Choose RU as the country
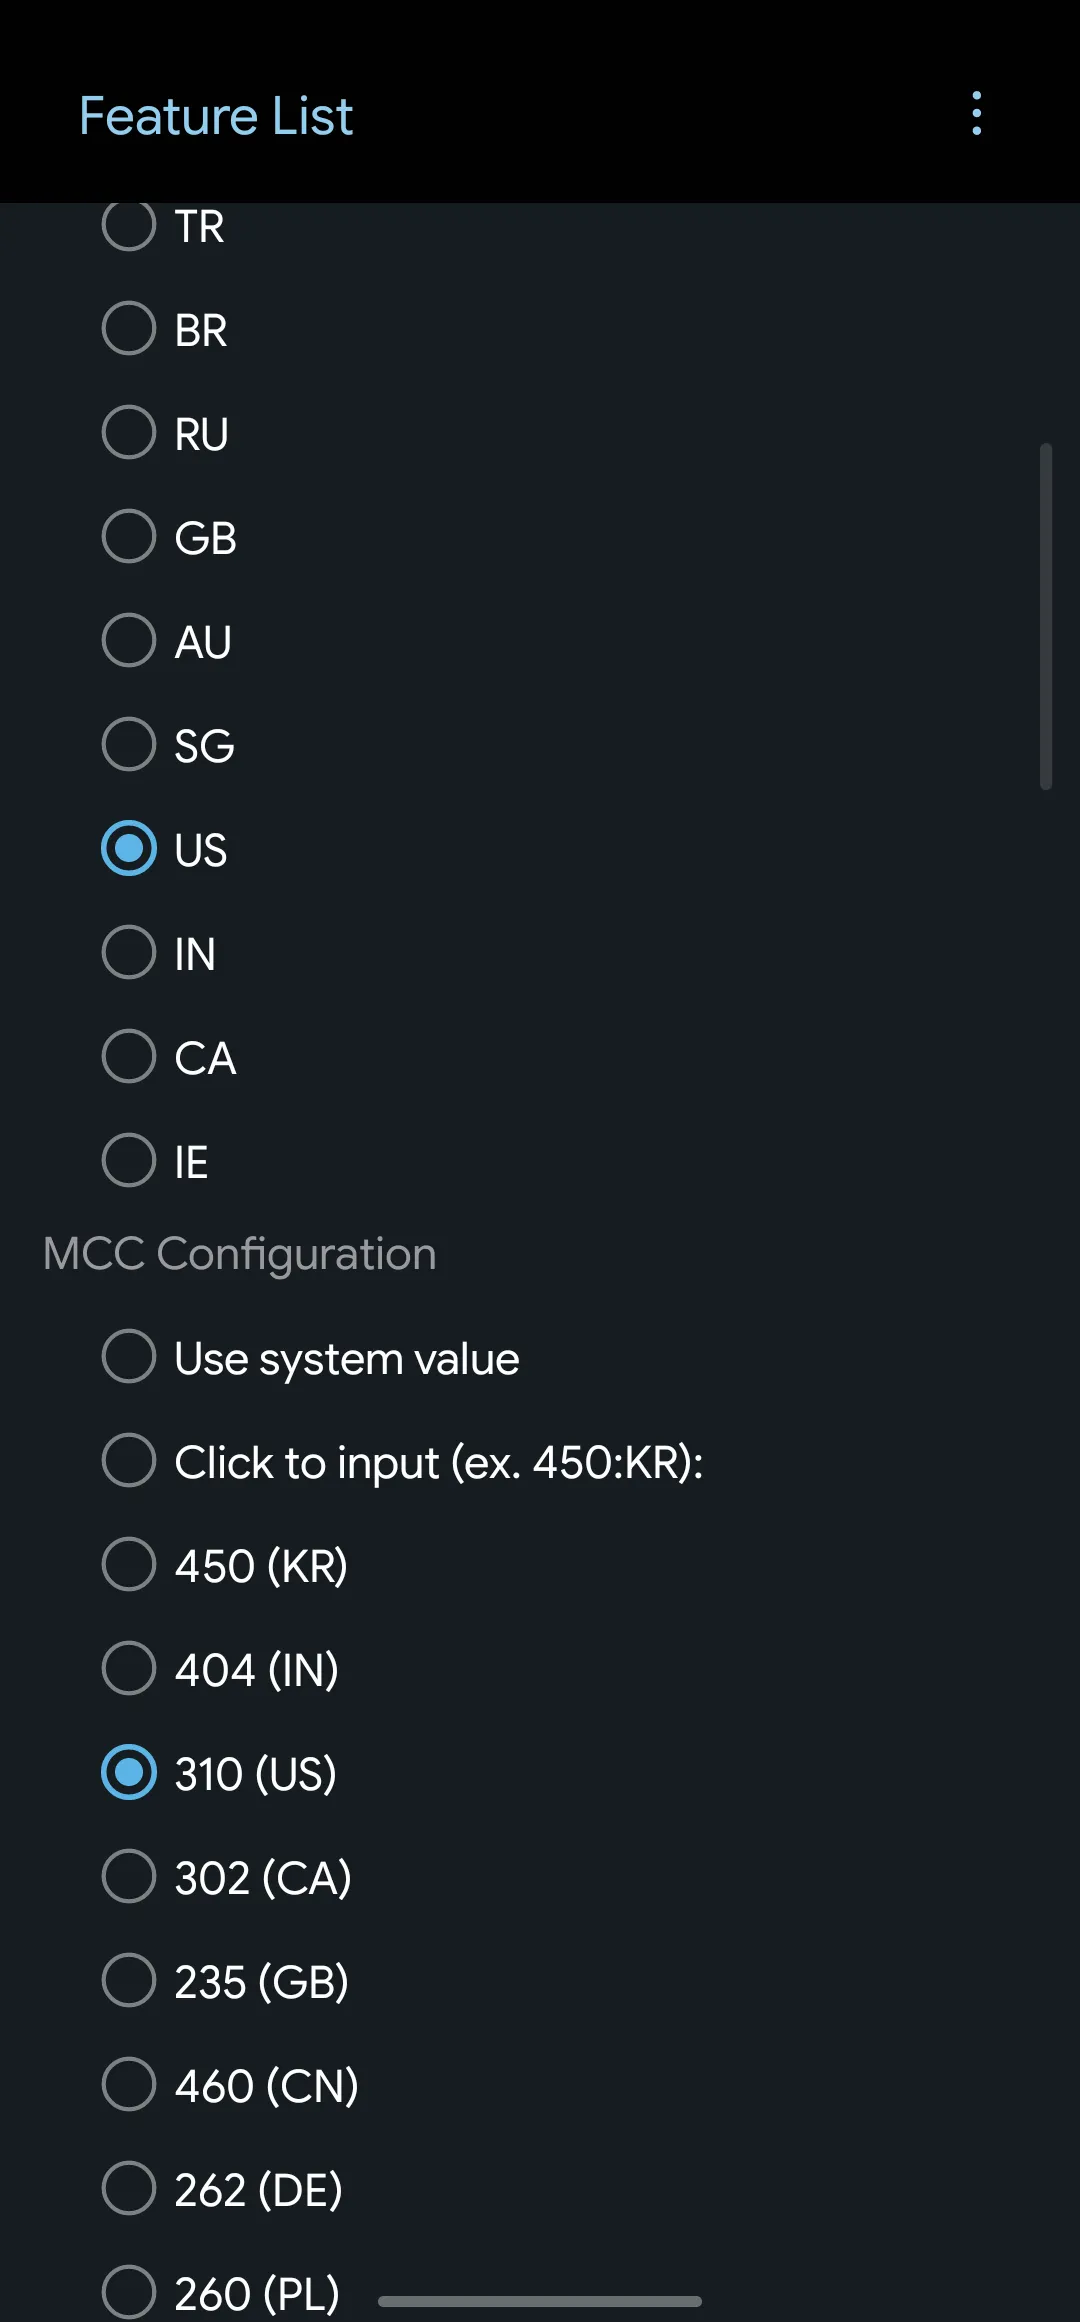The width and height of the screenshot is (1080, 2322). (x=129, y=433)
